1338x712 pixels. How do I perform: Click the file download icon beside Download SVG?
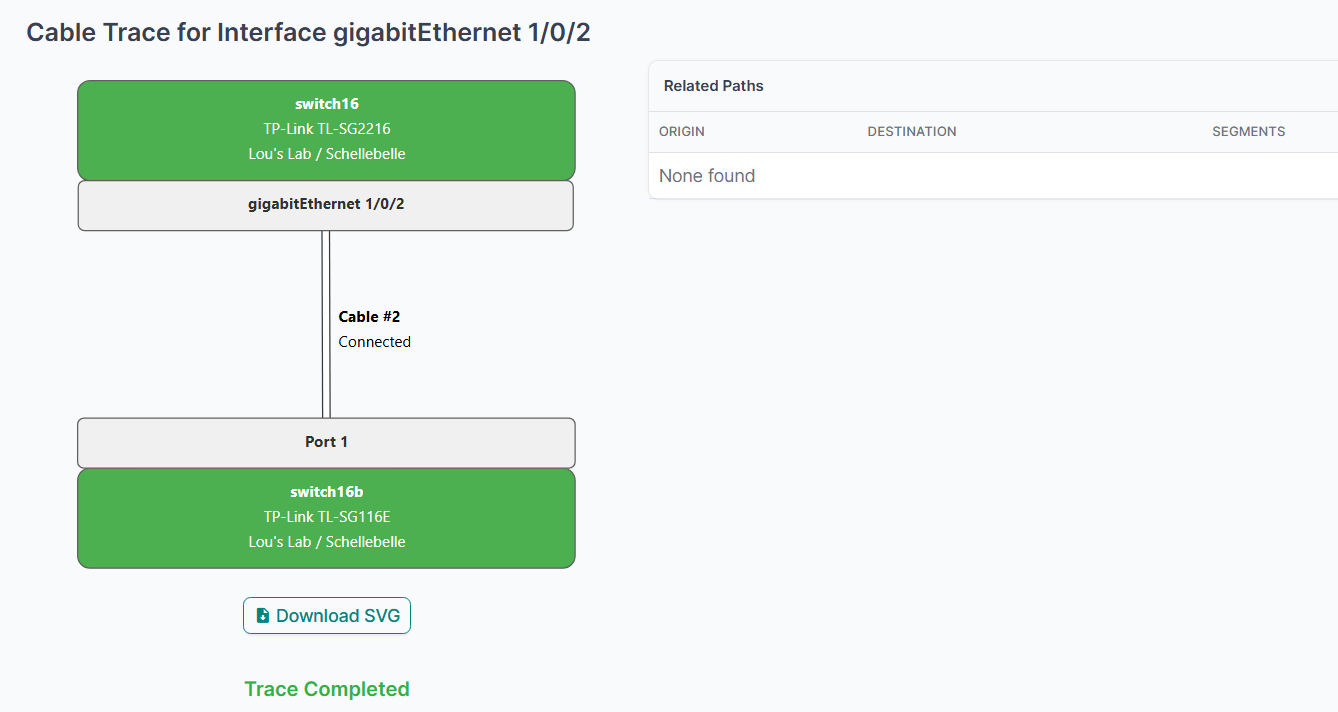tap(263, 616)
